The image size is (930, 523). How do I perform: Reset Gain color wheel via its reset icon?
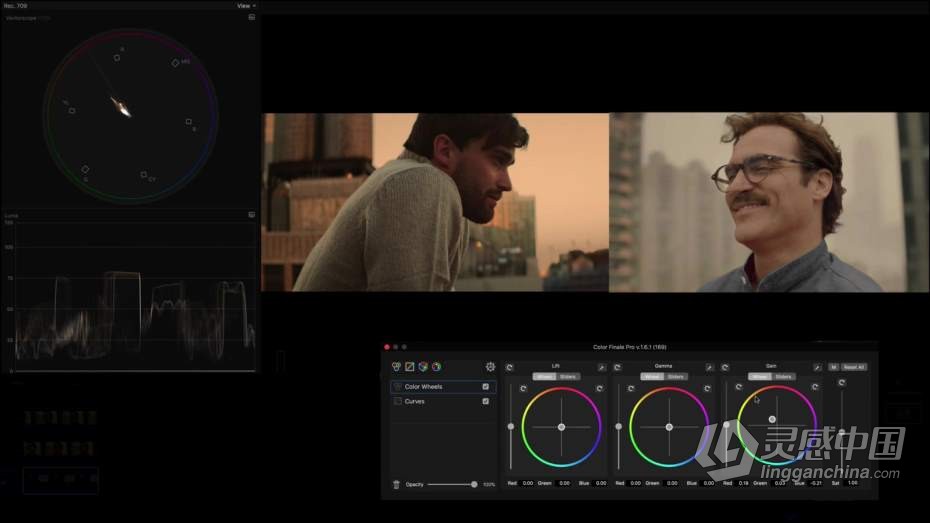pyautogui.click(x=816, y=387)
